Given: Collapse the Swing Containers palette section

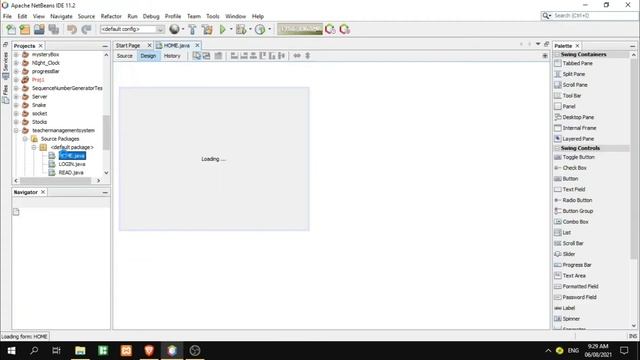Looking at the screenshot, I should pyautogui.click(x=557, y=54).
